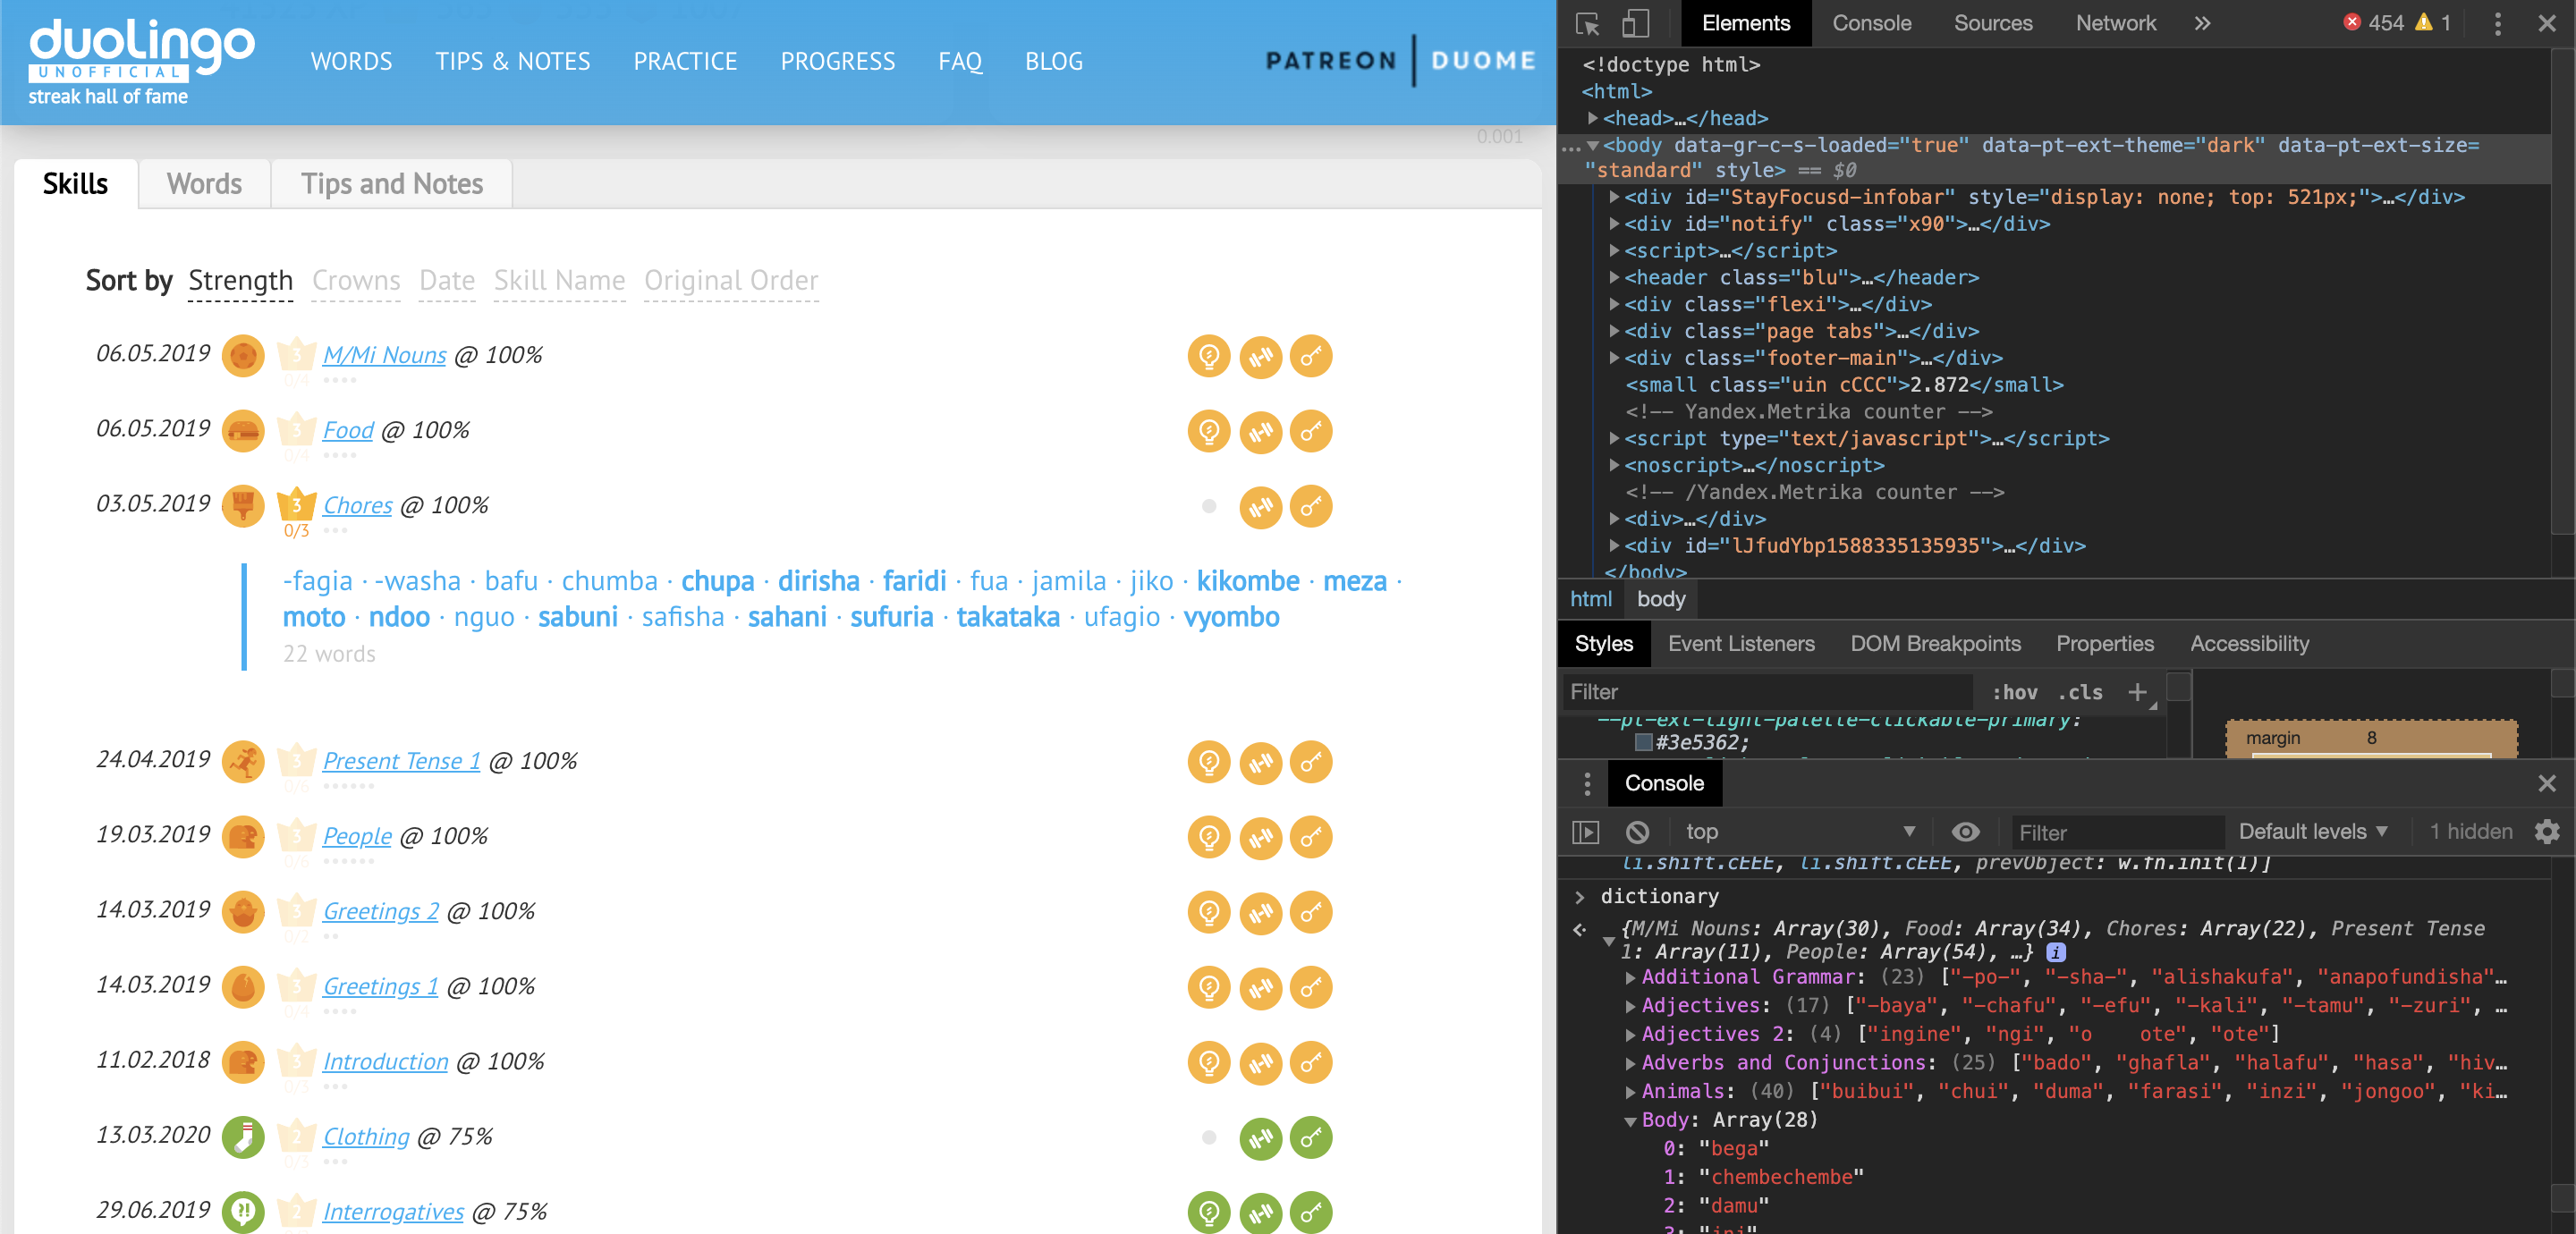Click the 'body' breadcrumb in Elements
This screenshot has height=1234, width=2576.
click(1661, 599)
